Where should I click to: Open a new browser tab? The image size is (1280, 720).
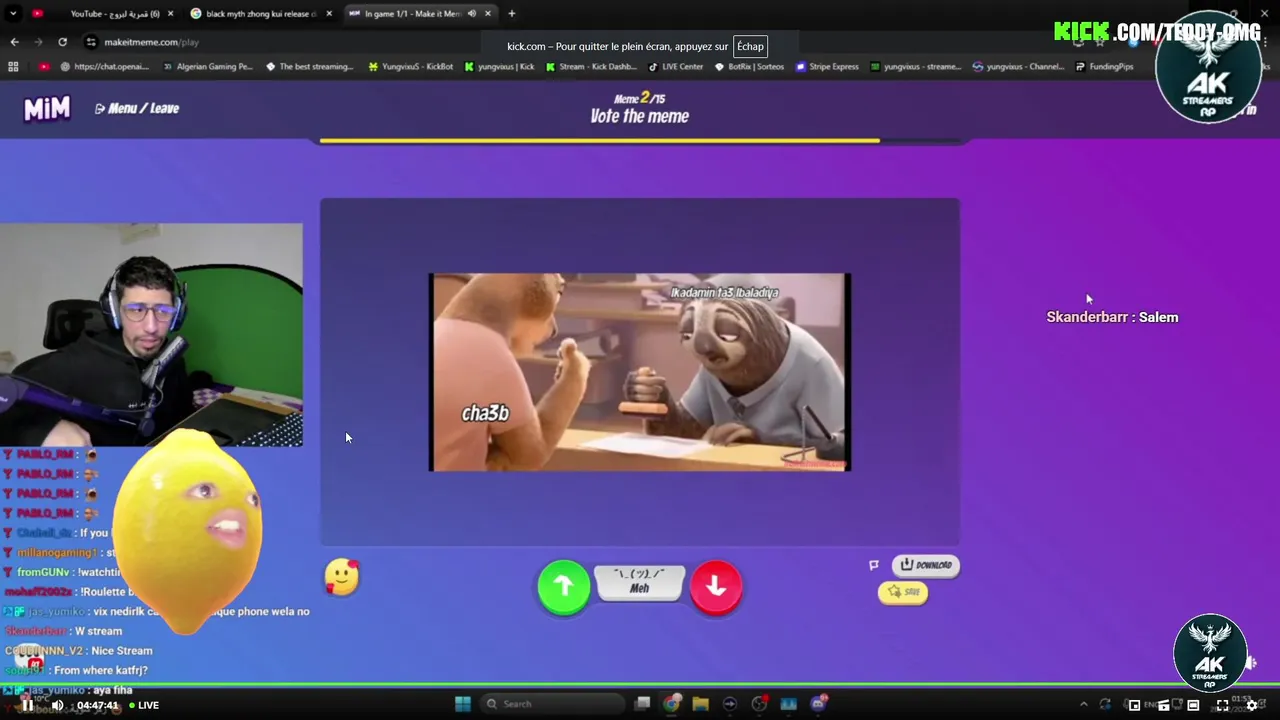click(x=511, y=14)
